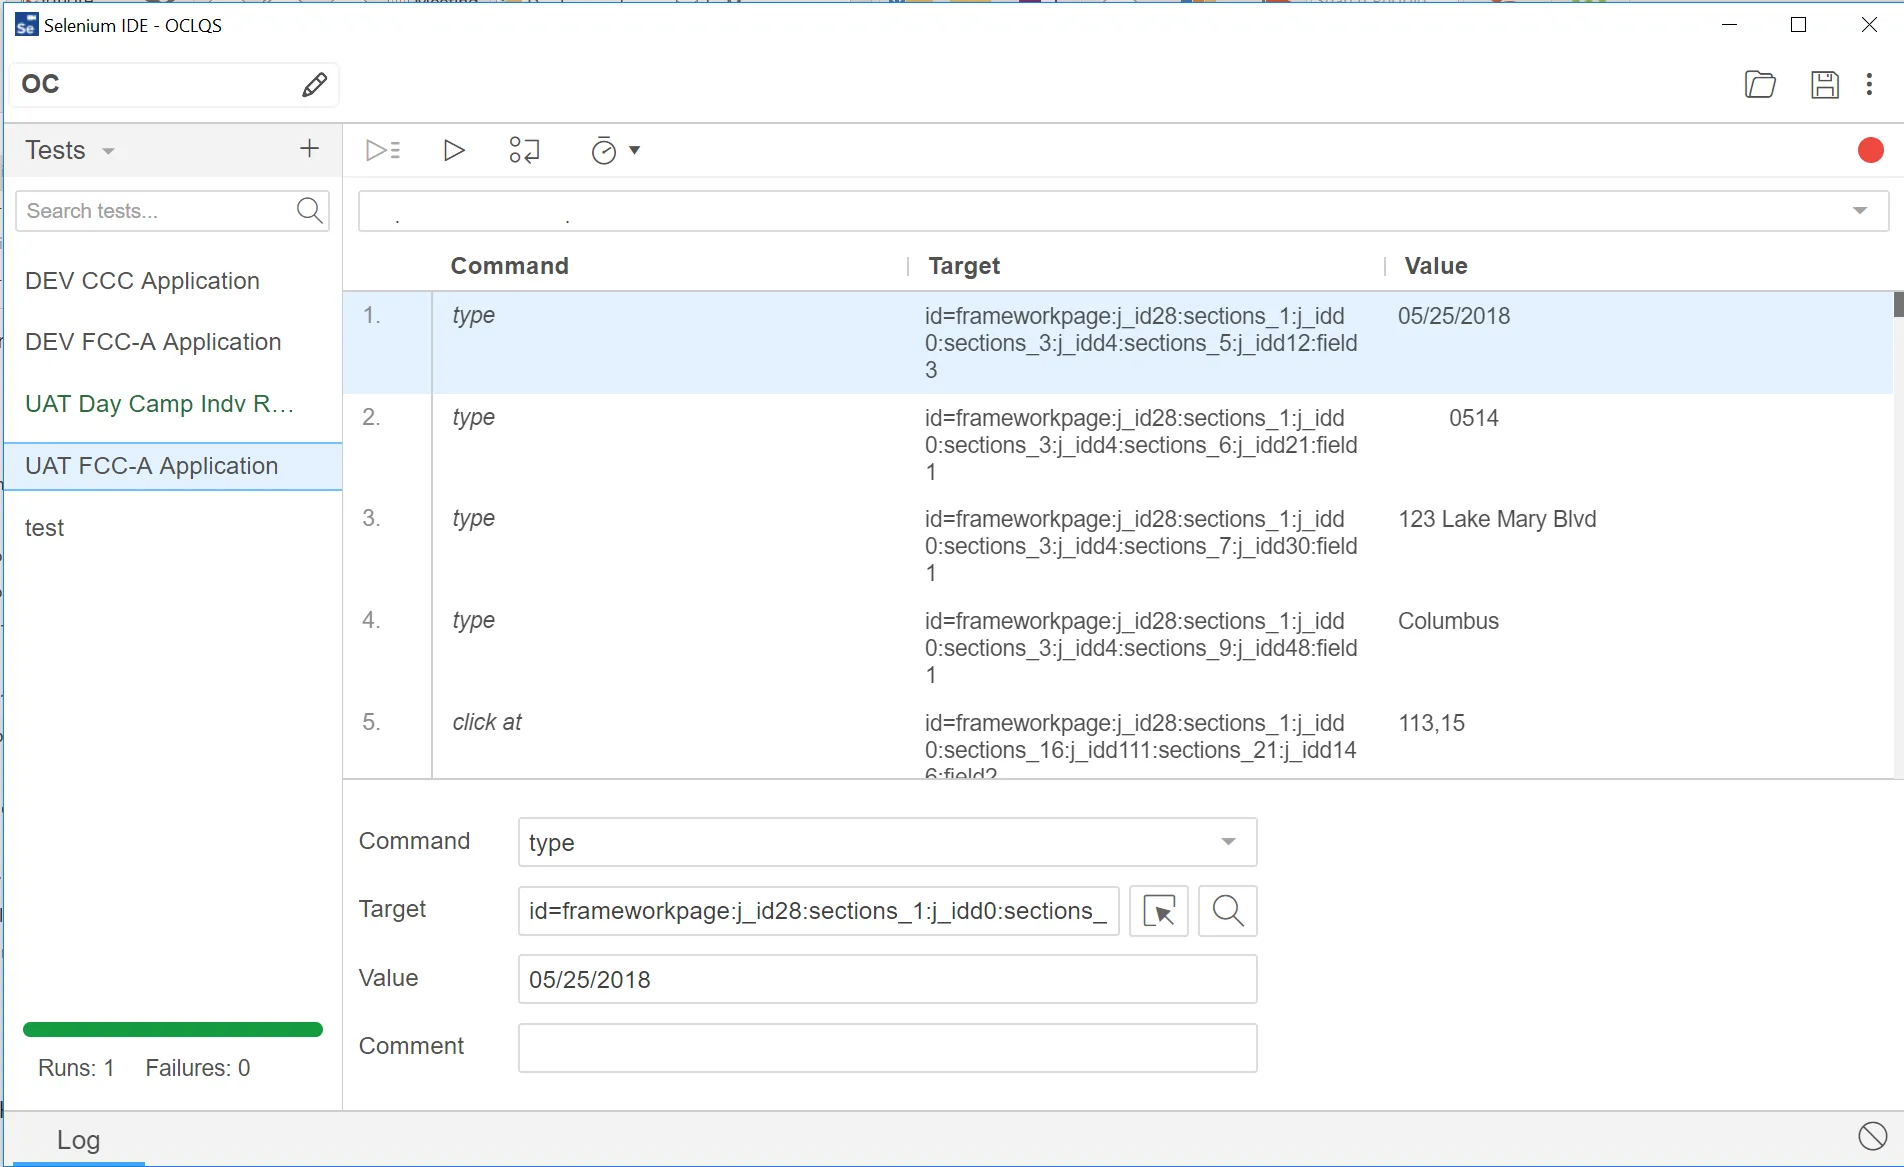This screenshot has height=1167, width=1904.
Task: Select command row 2 with value 0514
Action: click(x=1118, y=444)
